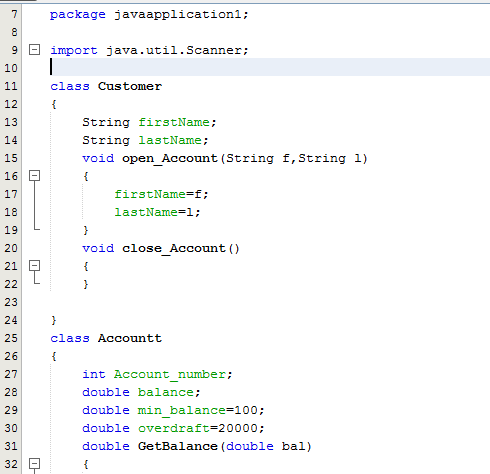Click line number 24 in the gutter
The width and height of the screenshot is (490, 474).
(x=11, y=320)
